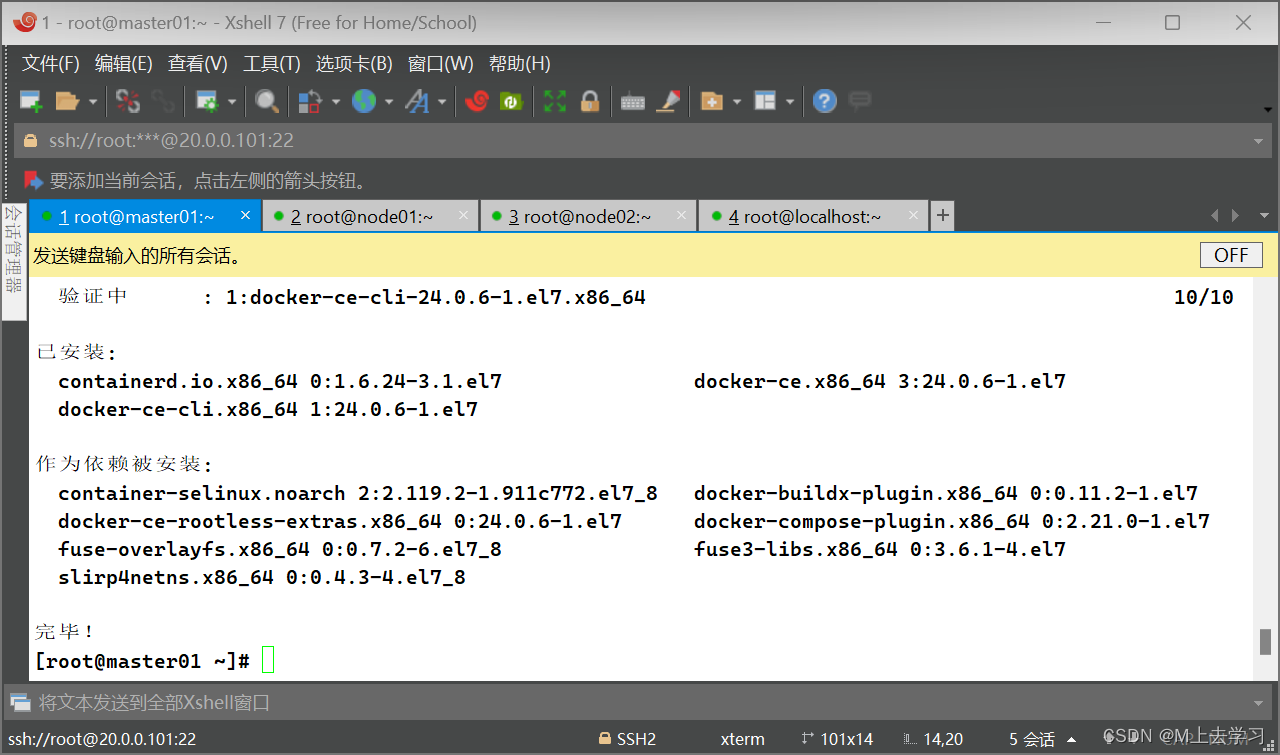Expand the color scheme dropdown arrow

point(335,101)
